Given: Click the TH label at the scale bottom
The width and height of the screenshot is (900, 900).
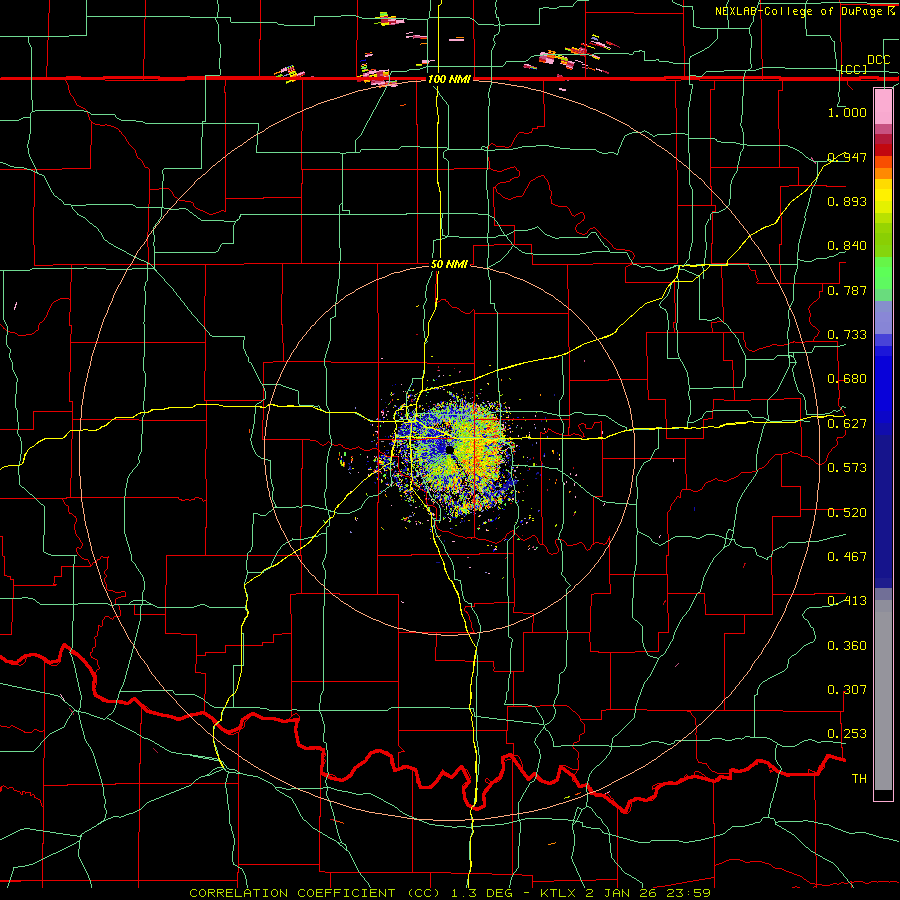Looking at the screenshot, I should (x=859, y=779).
